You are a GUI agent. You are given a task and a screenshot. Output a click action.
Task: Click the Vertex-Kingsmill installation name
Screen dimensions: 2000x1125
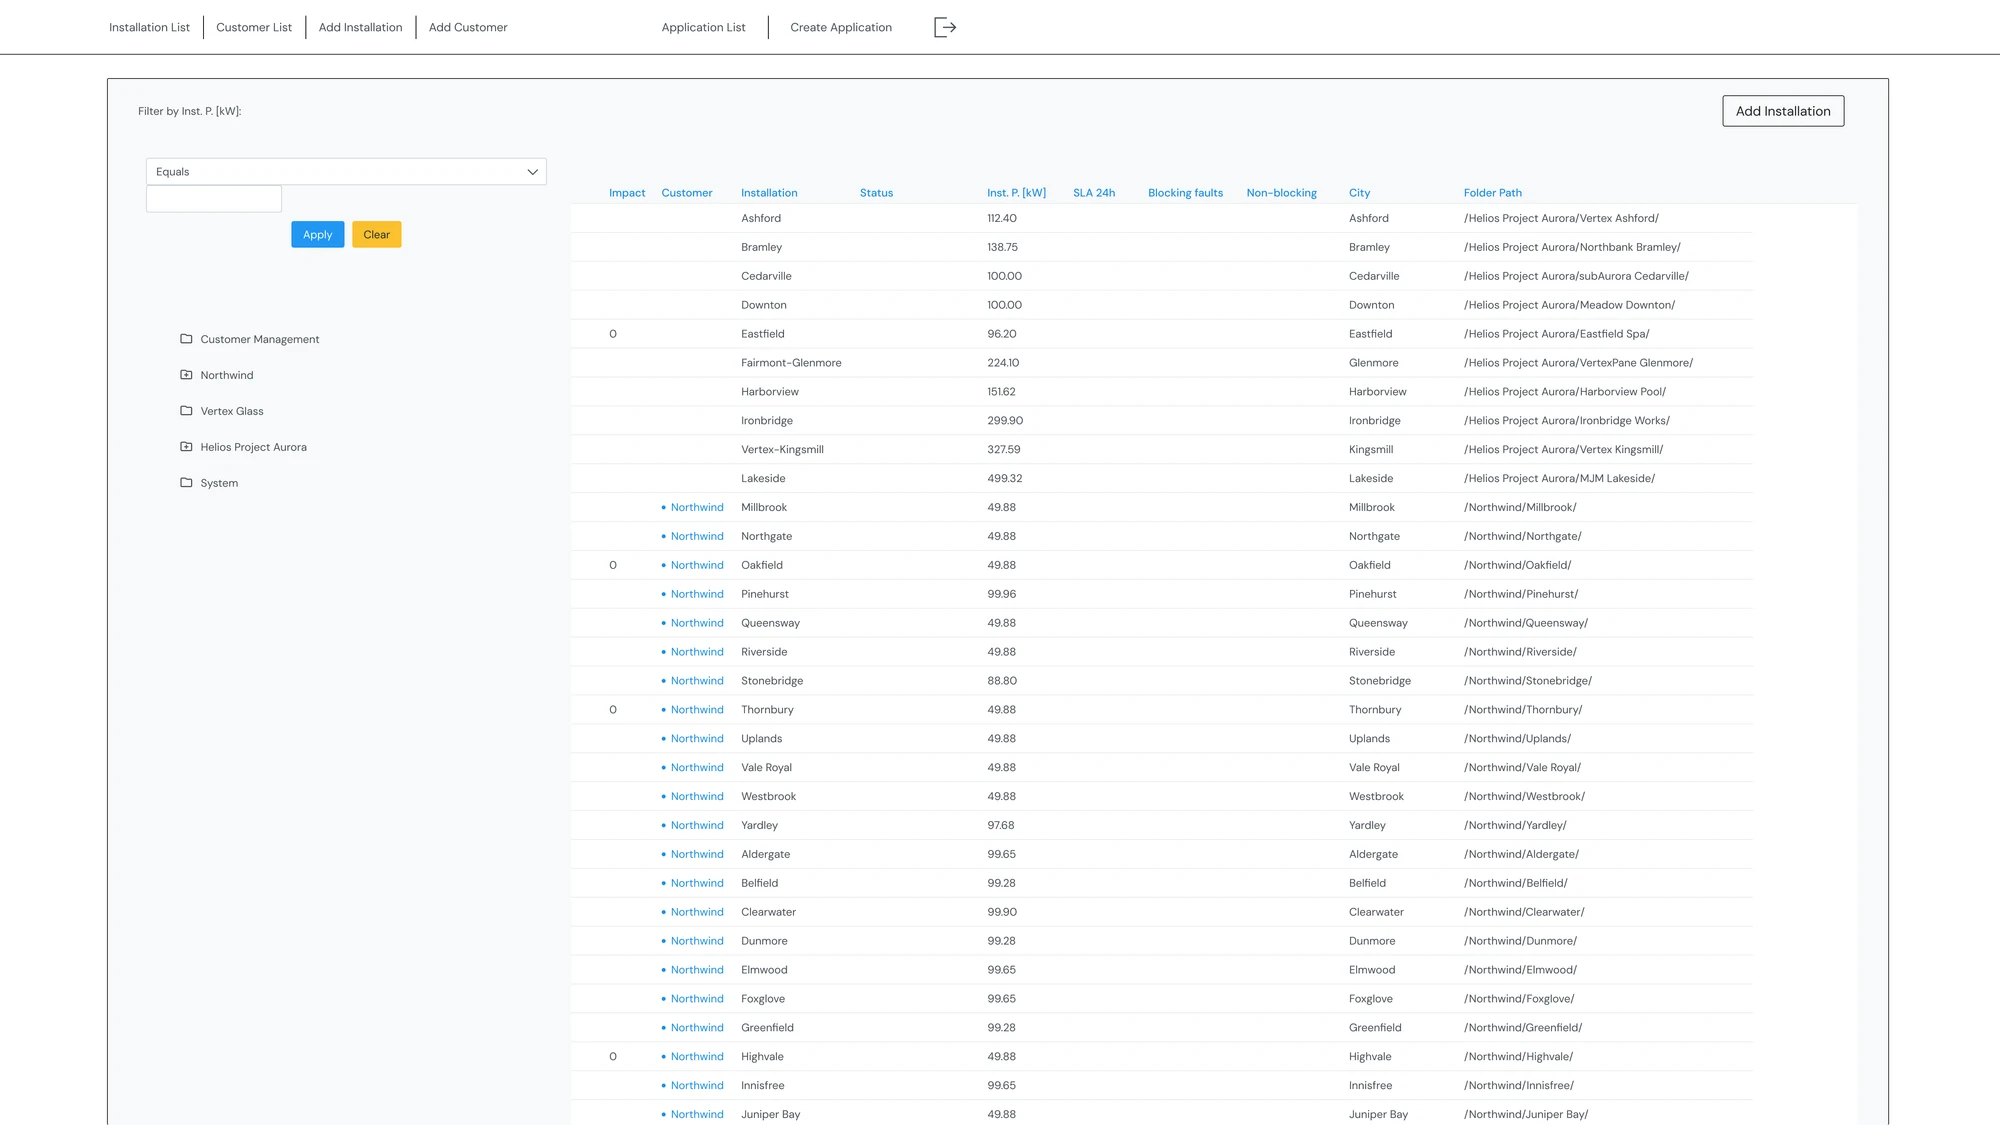[782, 450]
